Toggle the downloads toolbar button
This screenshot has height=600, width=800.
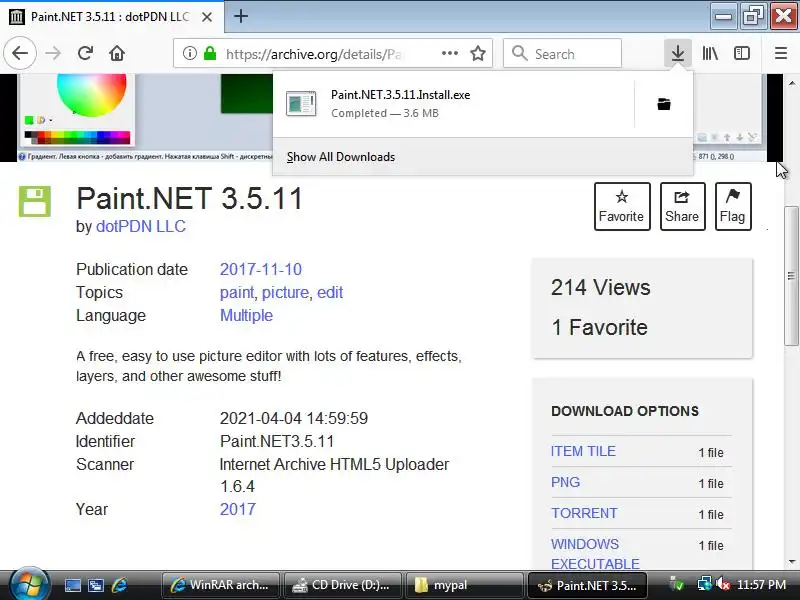pyautogui.click(x=678, y=53)
